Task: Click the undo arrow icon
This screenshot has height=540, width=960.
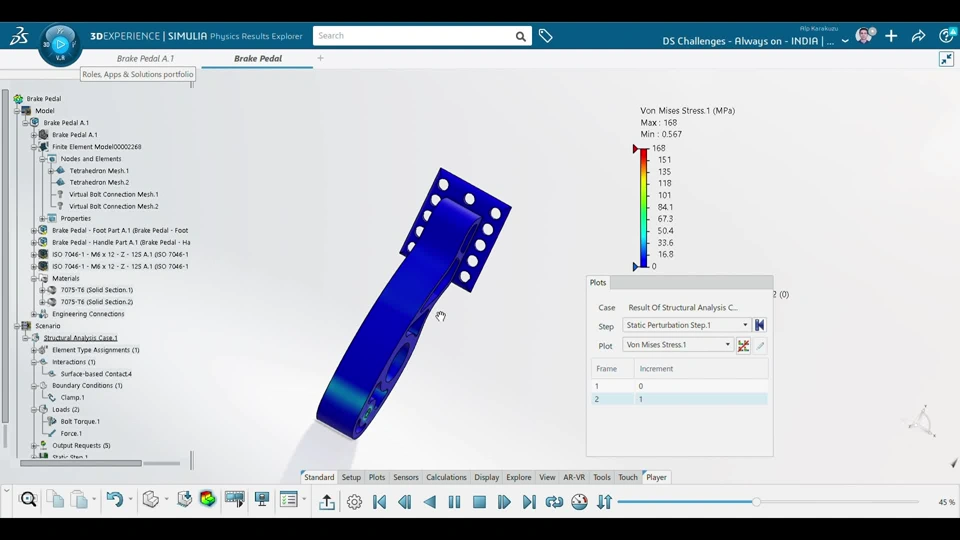Action: (x=114, y=500)
